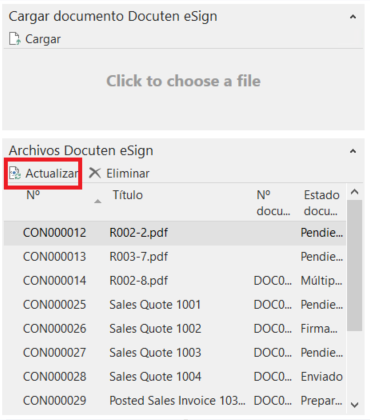
Task: Click the 'Click to choose a file' area
Action: (183, 81)
